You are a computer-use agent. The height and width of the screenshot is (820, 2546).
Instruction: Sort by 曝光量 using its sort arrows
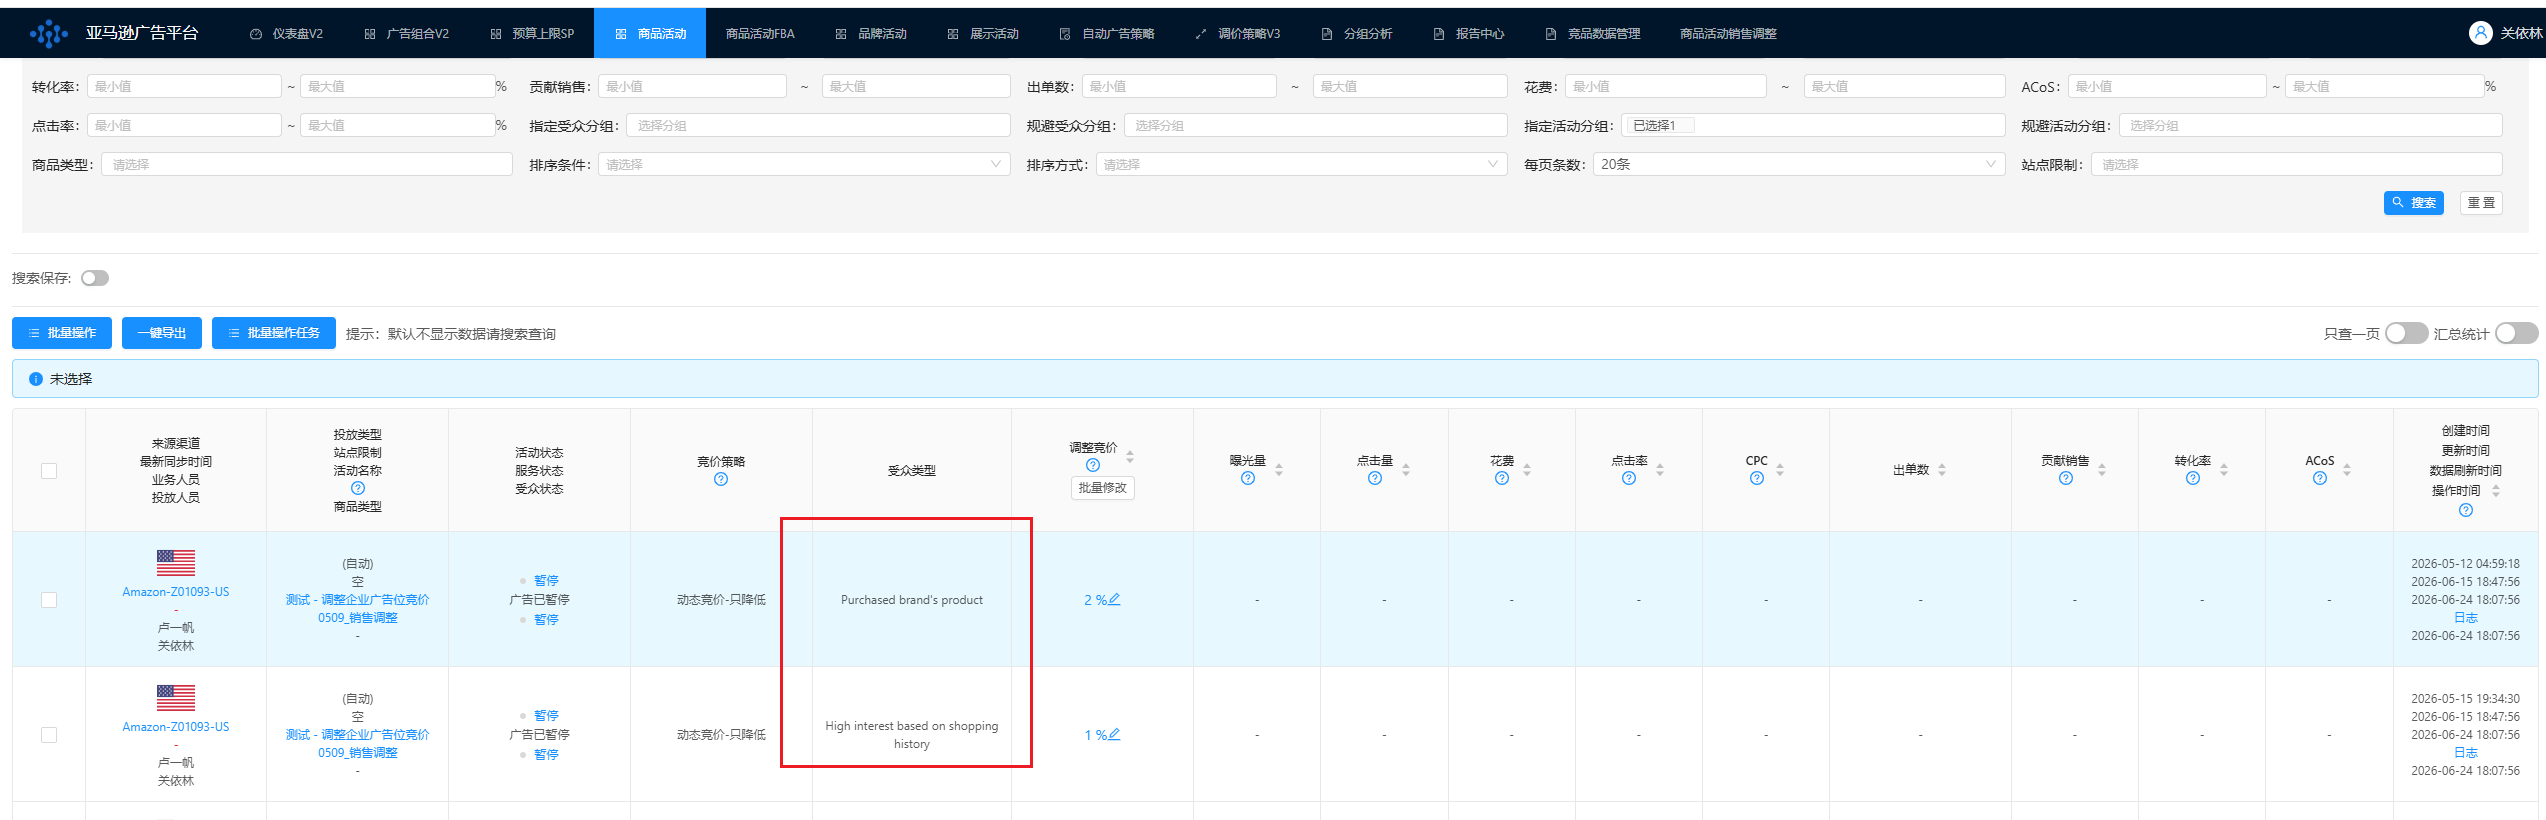pyautogui.click(x=1279, y=470)
